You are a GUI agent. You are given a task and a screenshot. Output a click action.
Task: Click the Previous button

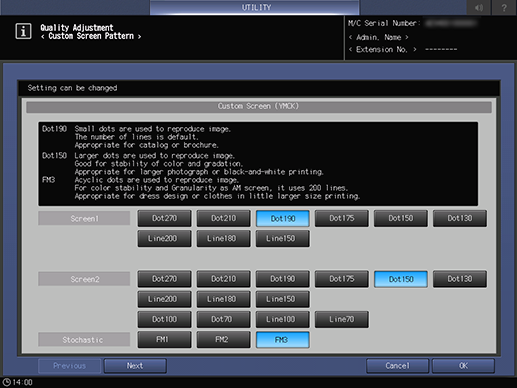(x=69, y=366)
